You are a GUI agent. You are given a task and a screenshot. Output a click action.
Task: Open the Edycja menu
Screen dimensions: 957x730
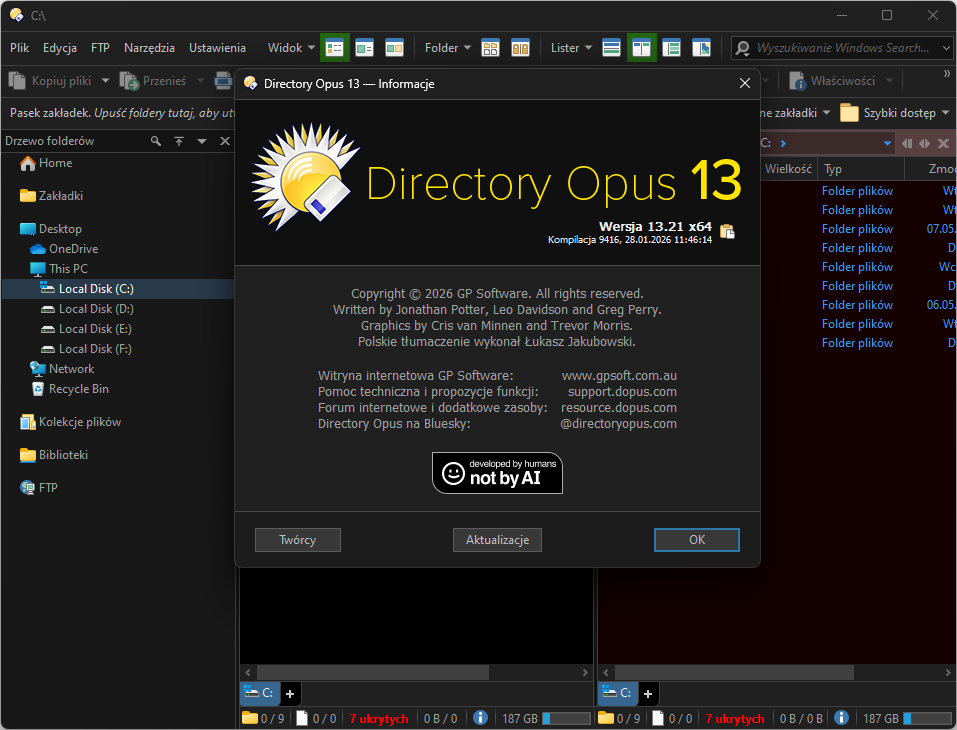click(60, 48)
